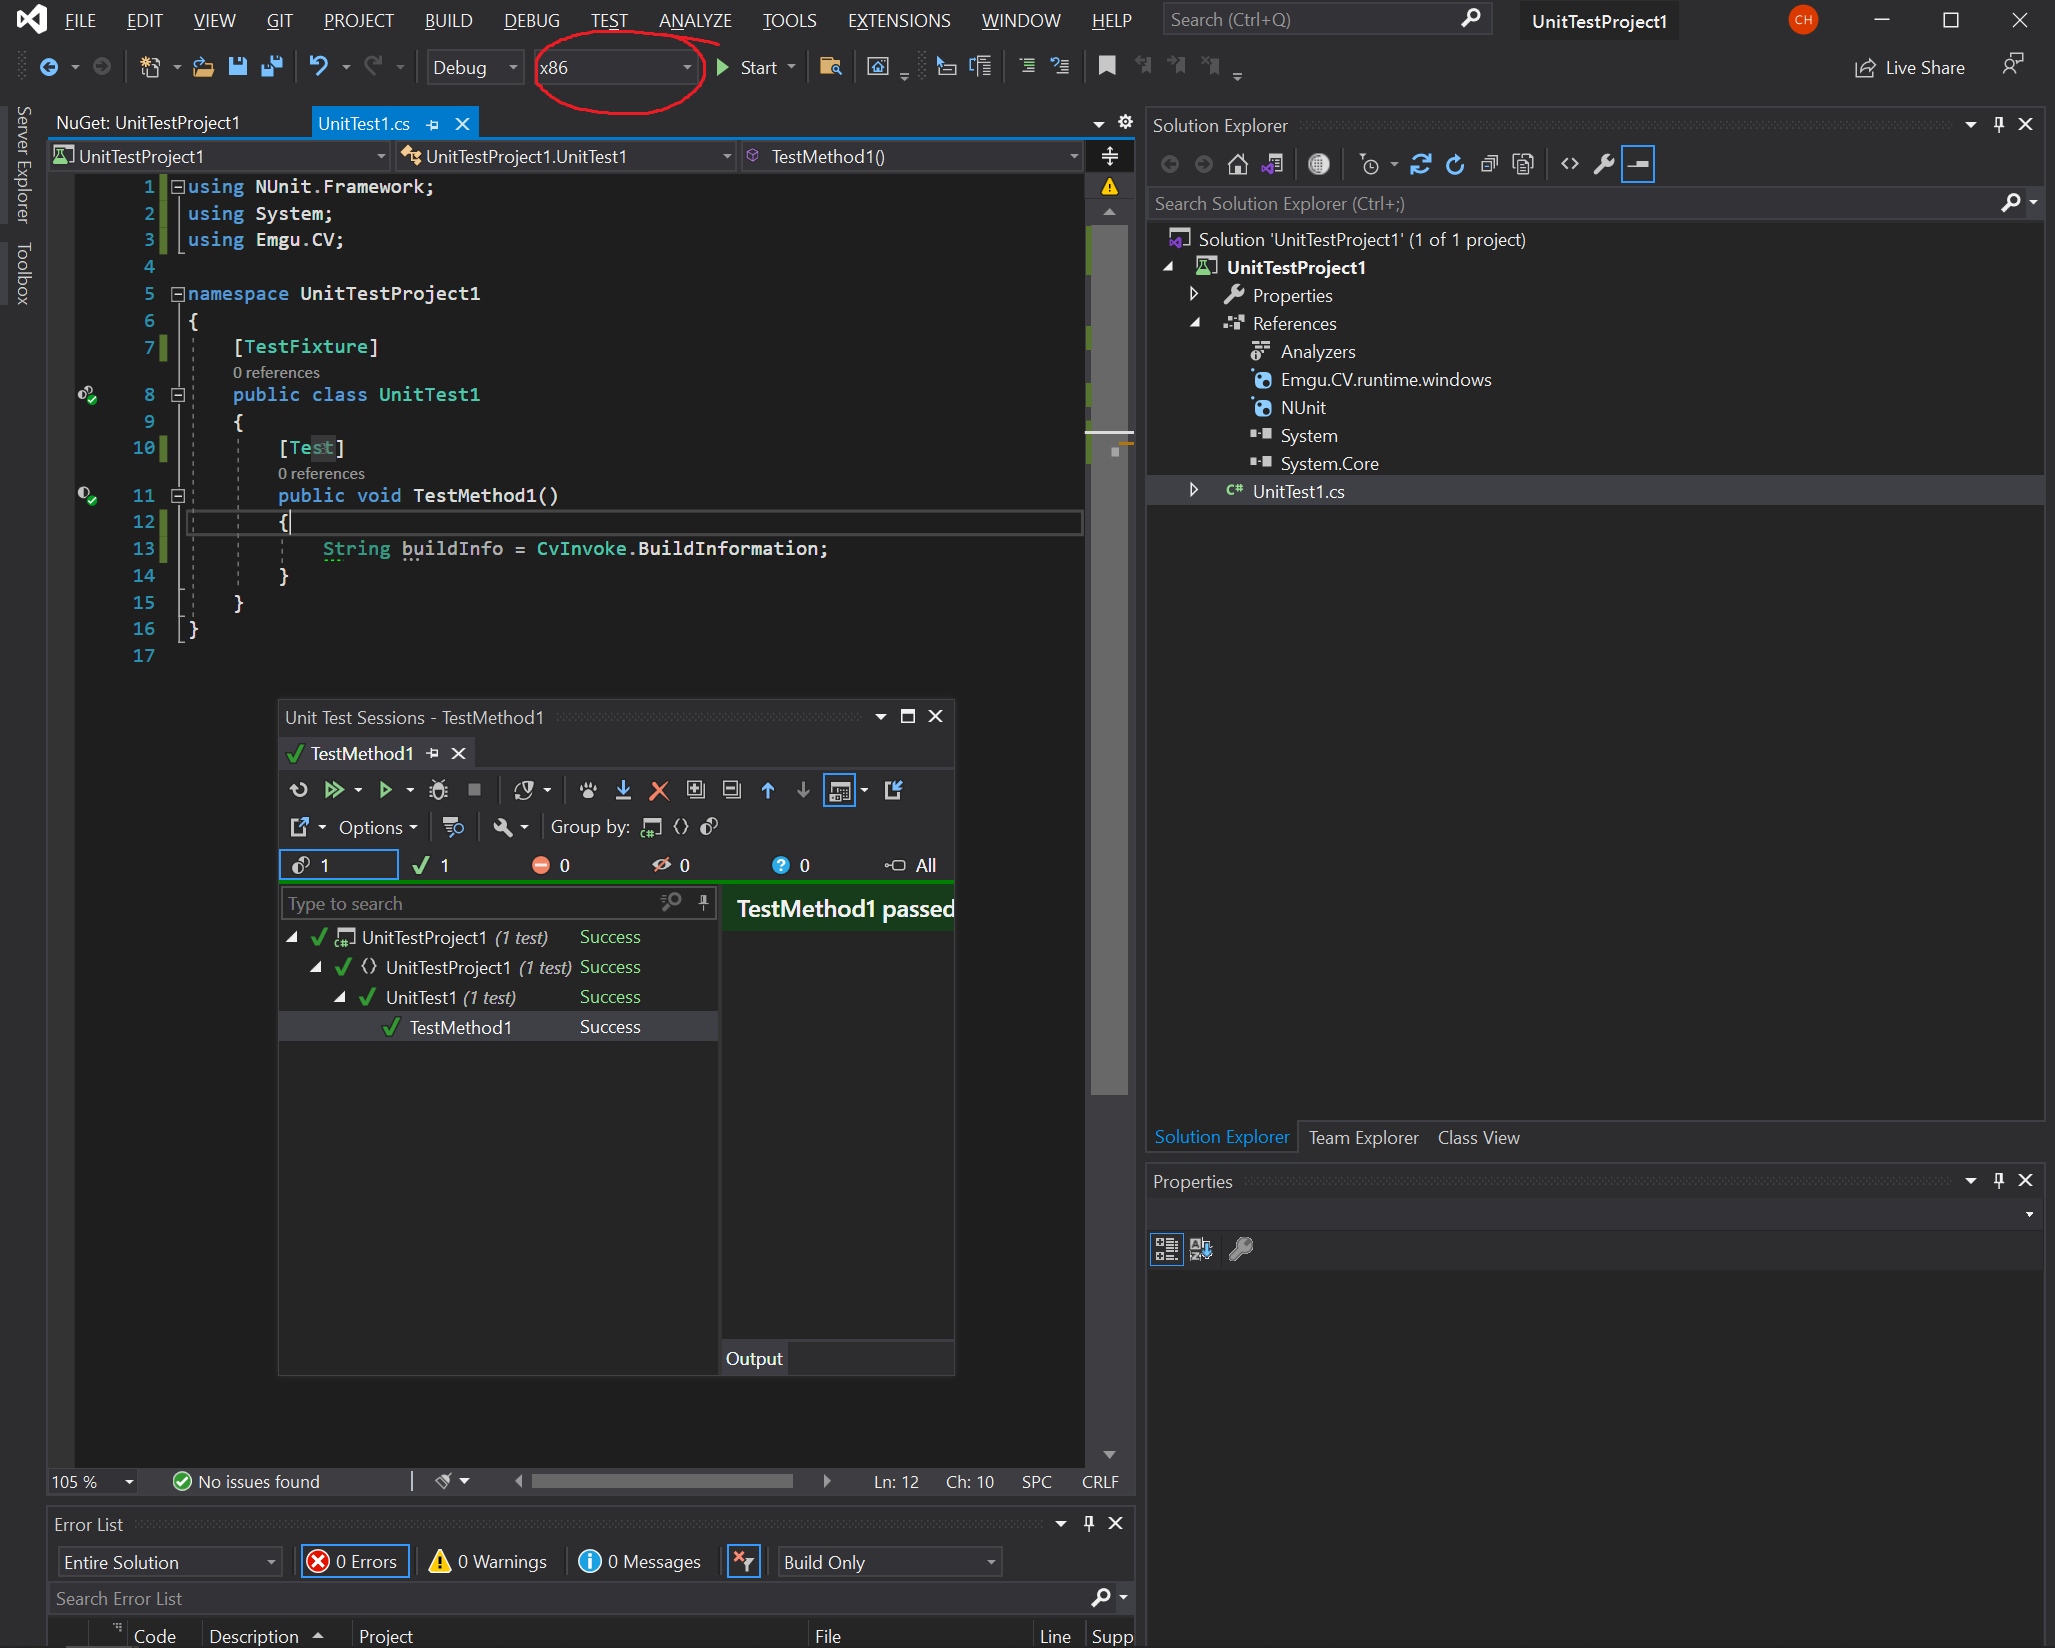Viewport: 2055px width, 1648px height.
Task: Open x86 platform dropdown
Action: (686, 67)
